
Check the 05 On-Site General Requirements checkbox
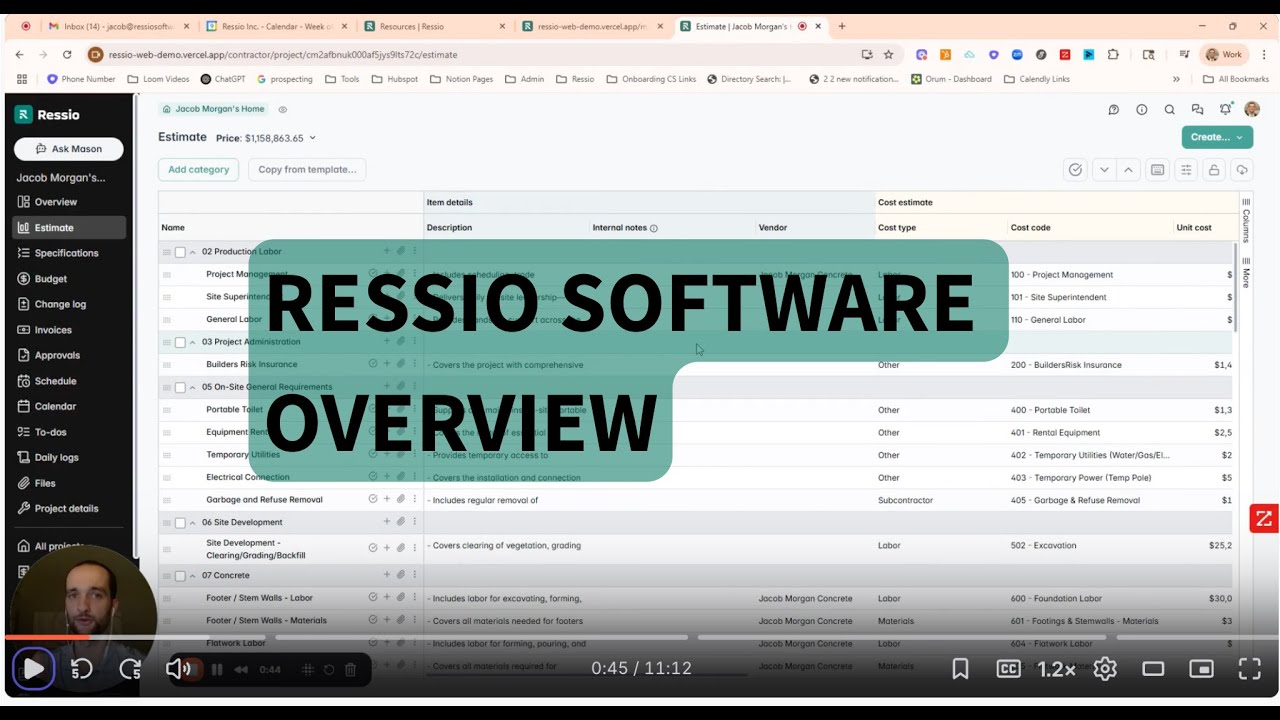coord(180,387)
